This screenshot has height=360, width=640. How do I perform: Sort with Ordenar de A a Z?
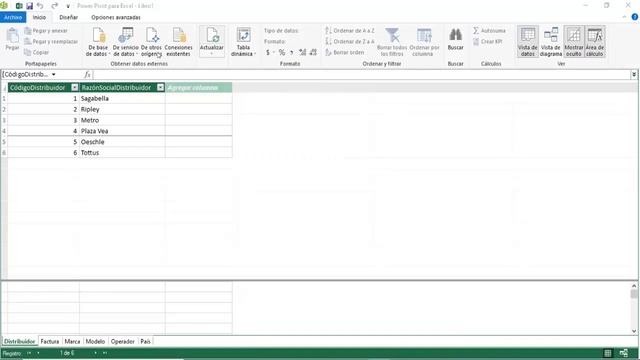(x=350, y=31)
